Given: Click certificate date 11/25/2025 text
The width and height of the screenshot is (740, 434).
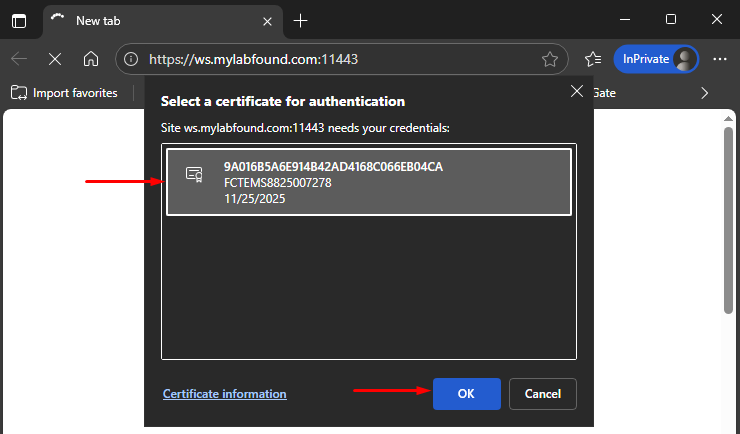Looking at the screenshot, I should pyautogui.click(x=254, y=199).
